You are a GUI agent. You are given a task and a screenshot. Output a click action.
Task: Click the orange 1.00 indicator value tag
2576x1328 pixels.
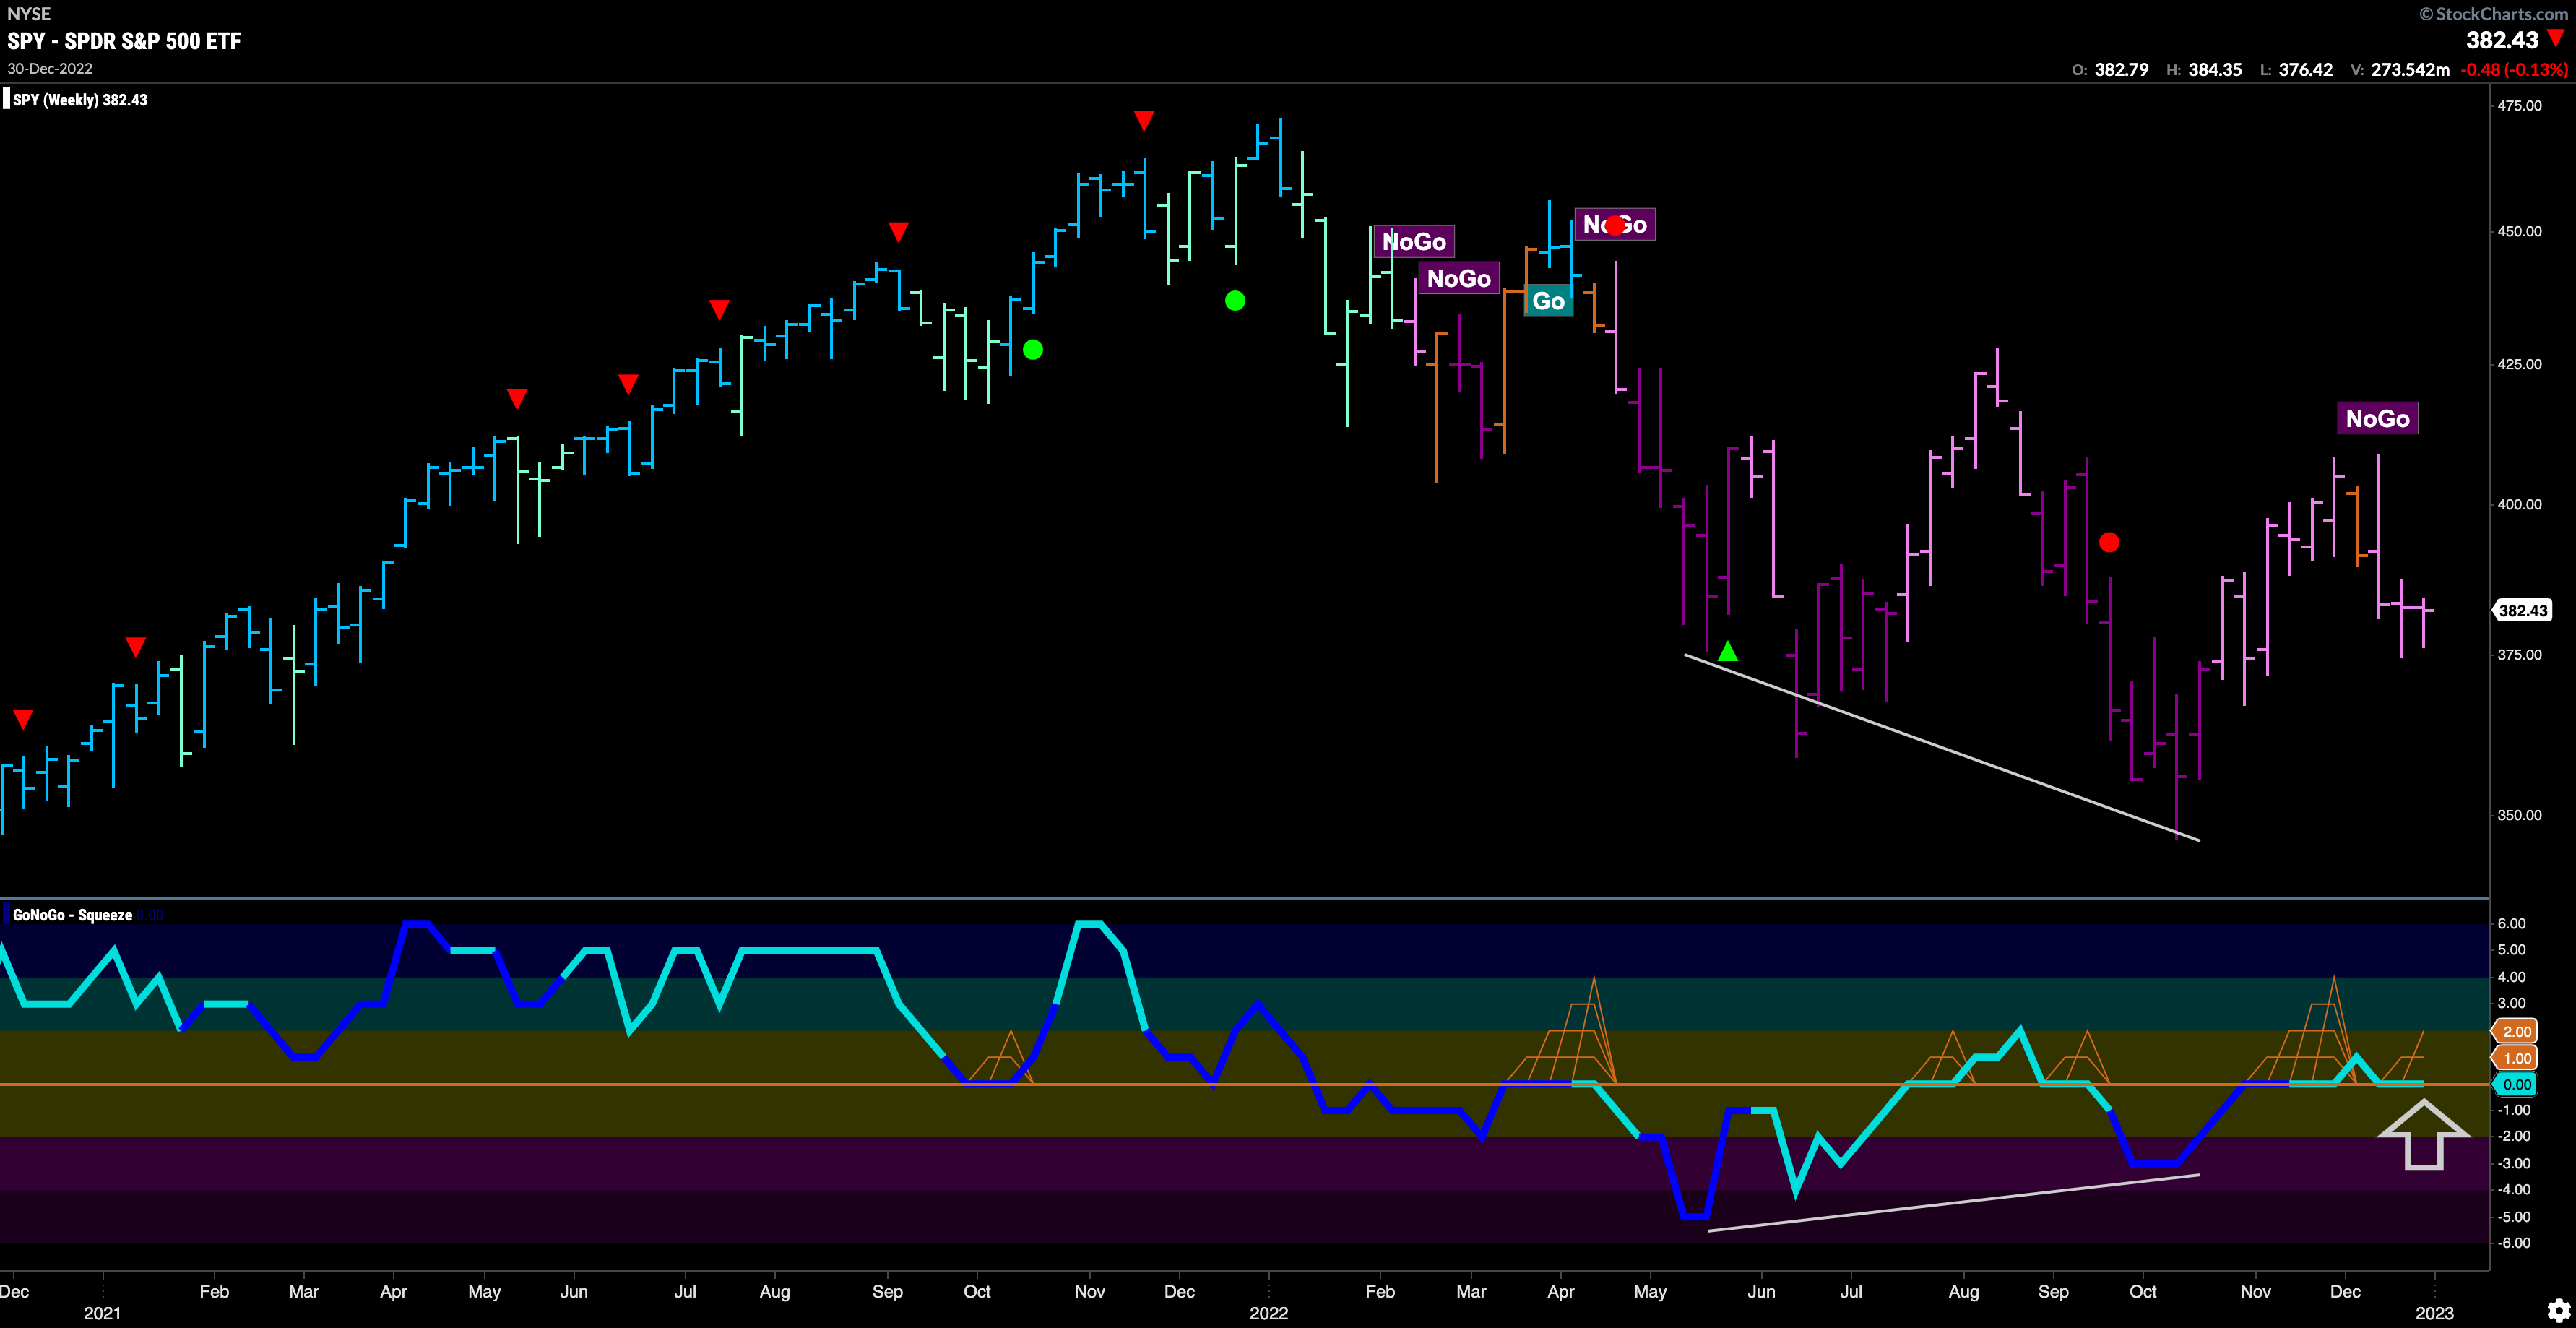pos(2516,1058)
